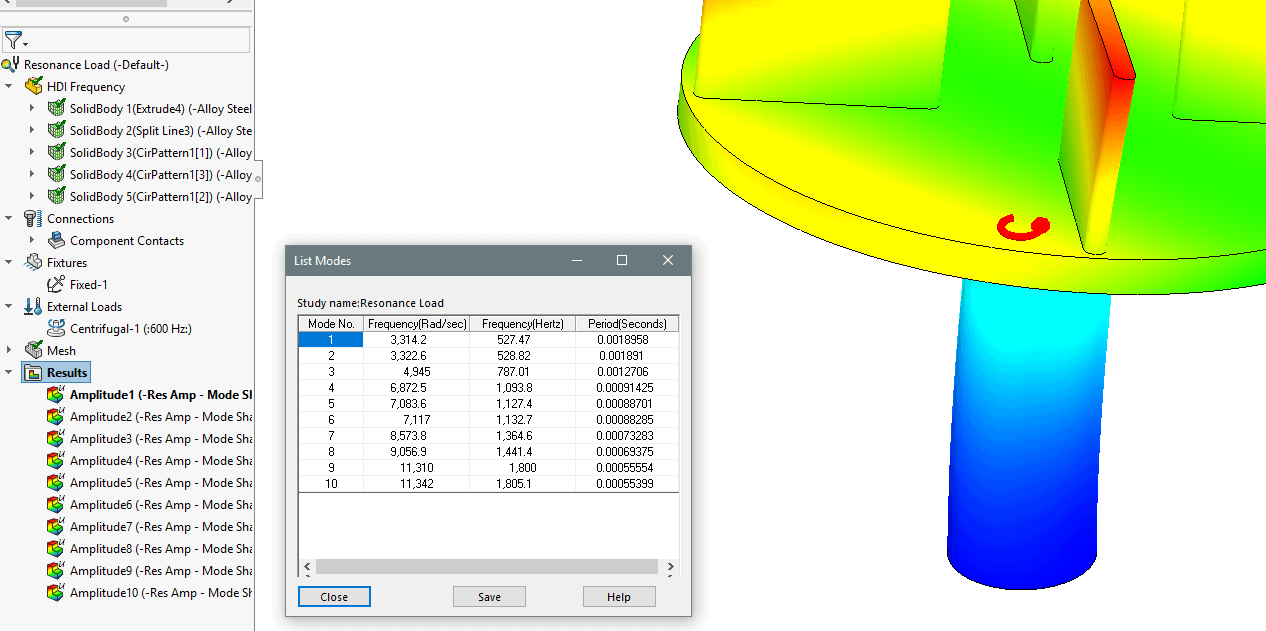Image resolution: width=1266 pixels, height=631 pixels.
Task: Click the Frequency(Hertz) column header
Action: coord(522,324)
